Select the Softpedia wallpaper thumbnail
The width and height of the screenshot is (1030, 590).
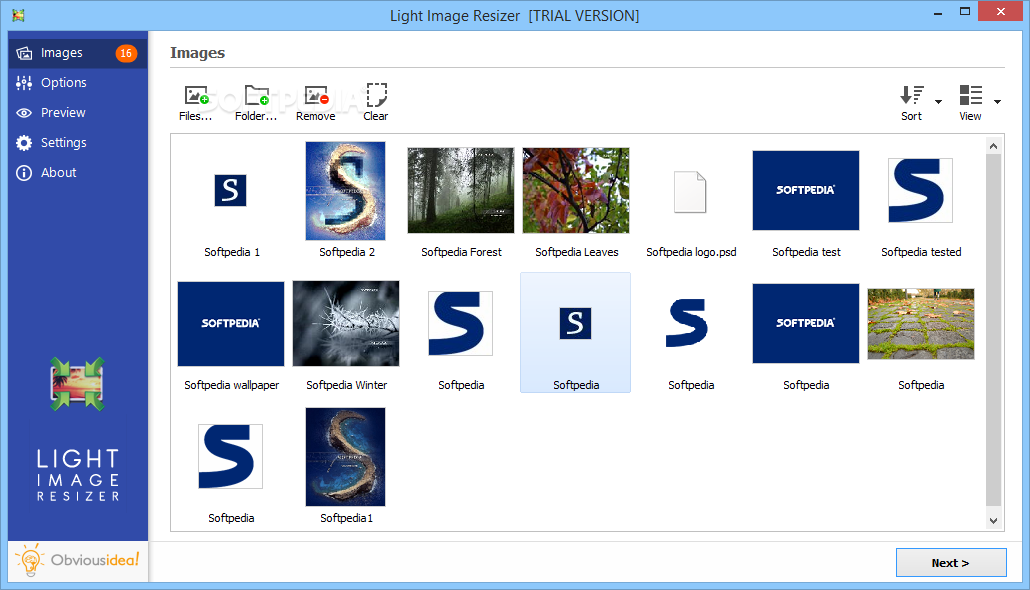click(231, 324)
